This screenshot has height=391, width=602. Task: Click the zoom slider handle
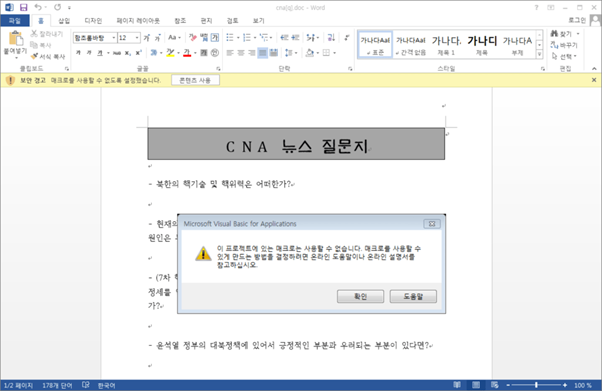(x=536, y=385)
